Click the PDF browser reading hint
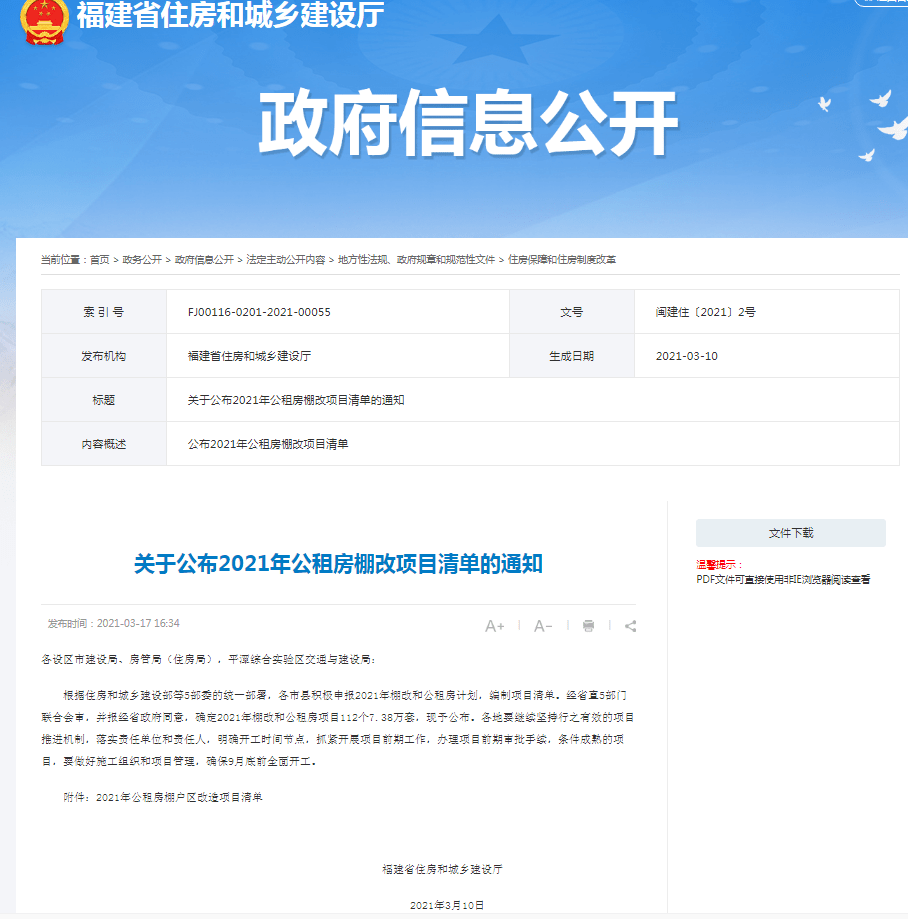 pyautogui.click(x=783, y=580)
